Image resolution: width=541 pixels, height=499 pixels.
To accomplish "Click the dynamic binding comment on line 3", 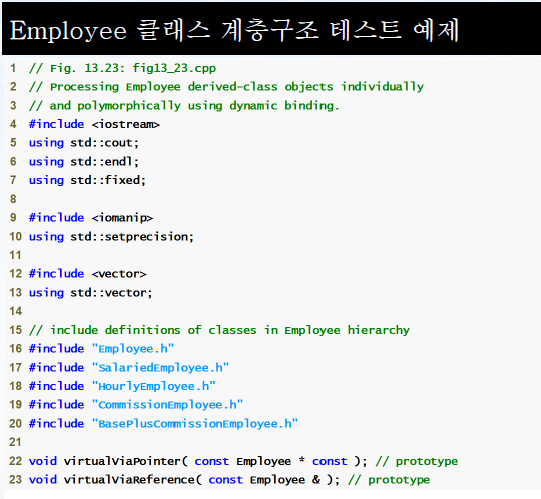I will coord(185,106).
